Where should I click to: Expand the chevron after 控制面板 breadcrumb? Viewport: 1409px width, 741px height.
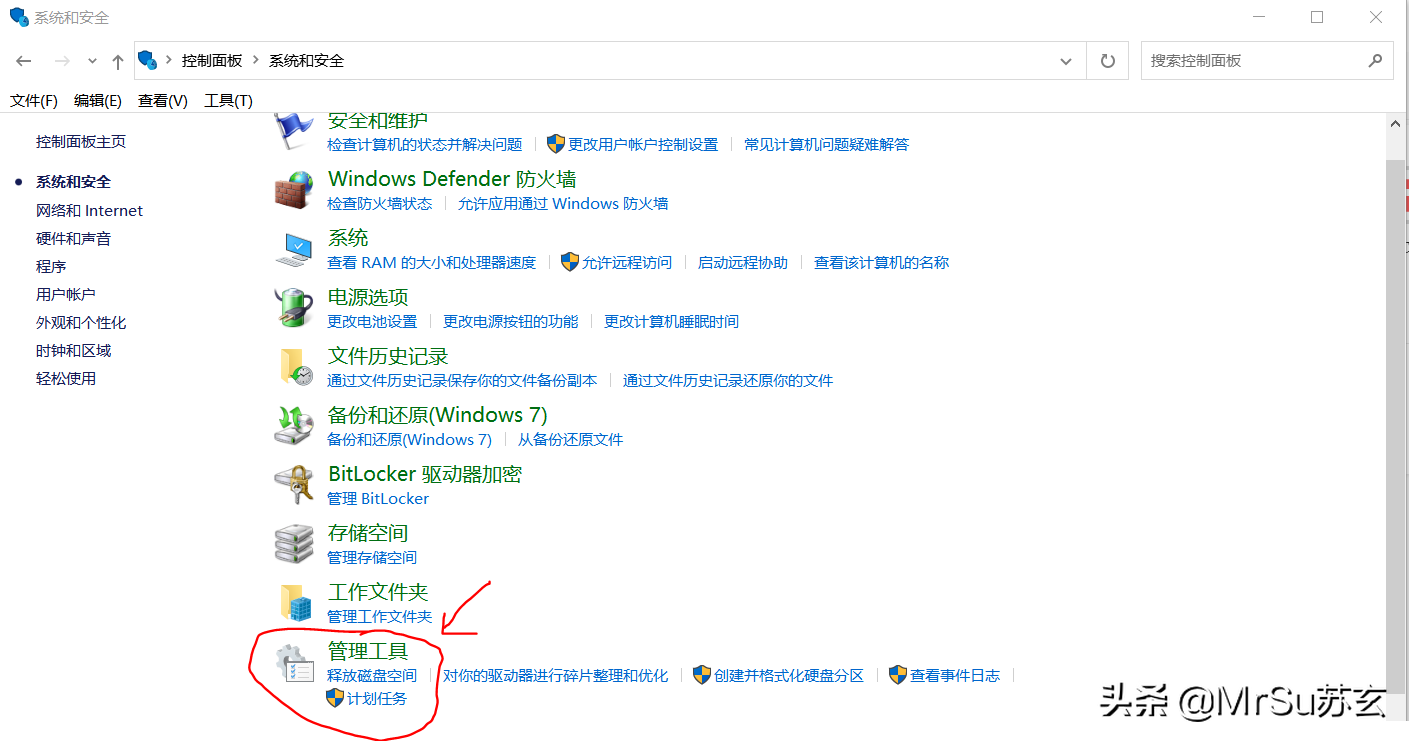[256, 60]
